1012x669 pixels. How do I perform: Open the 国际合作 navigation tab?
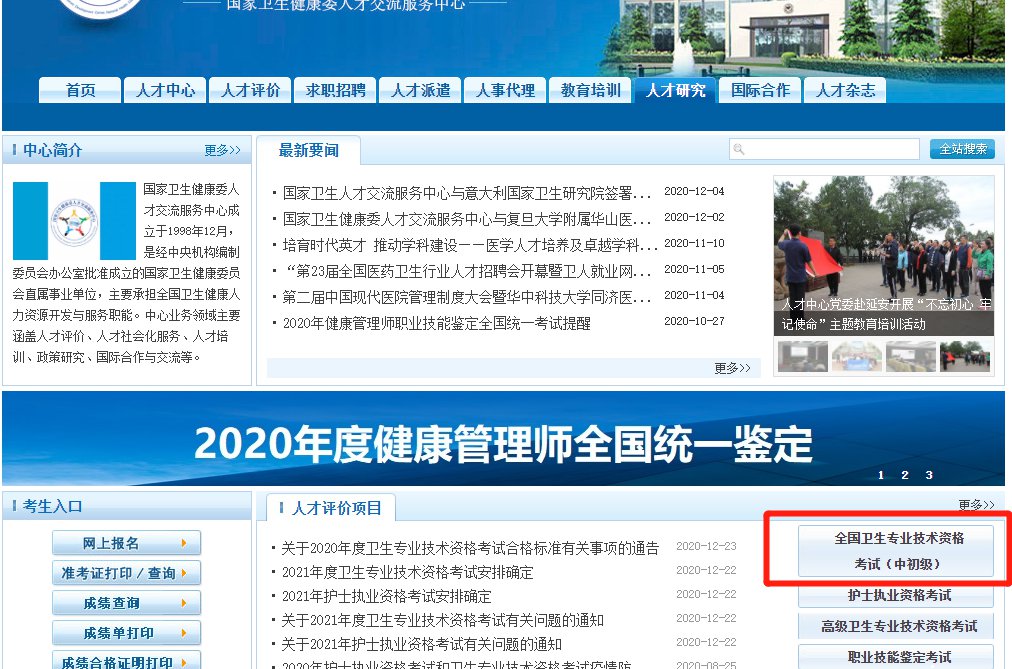[x=760, y=90]
